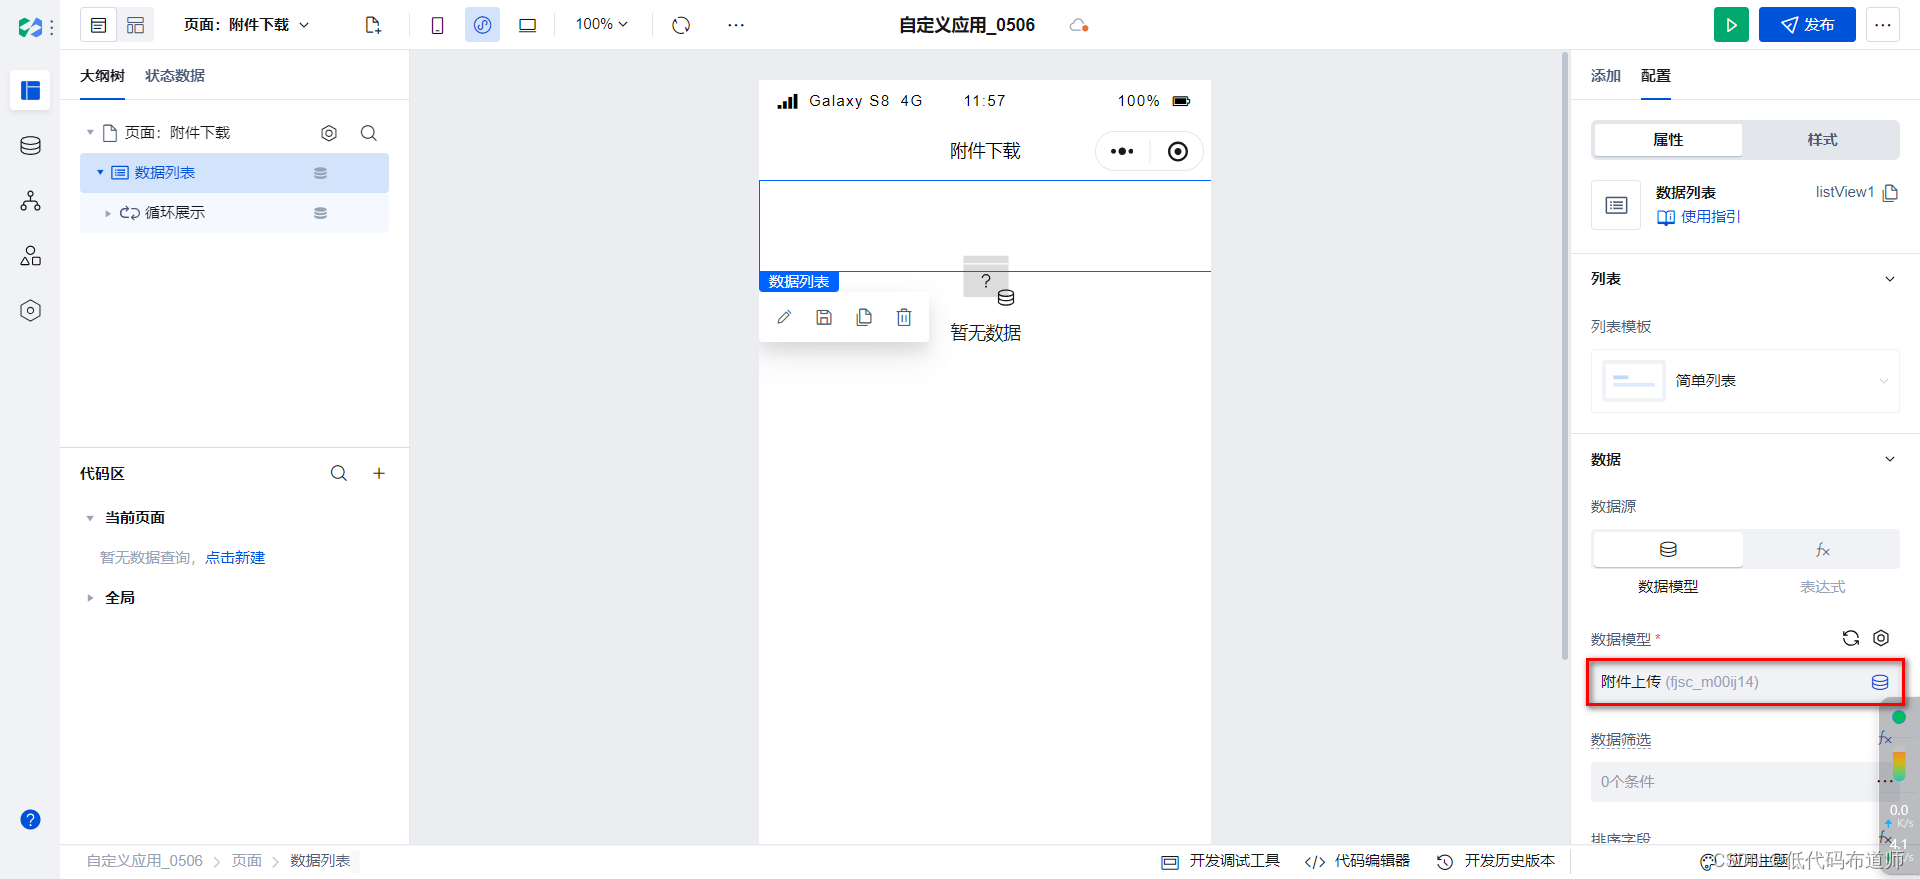The width and height of the screenshot is (1920, 879).
Task: Open the 简单列表 template dropdown
Action: 1745,381
